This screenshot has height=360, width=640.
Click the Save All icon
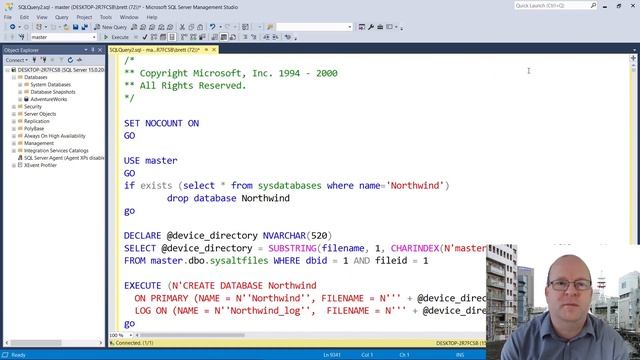[85, 27]
